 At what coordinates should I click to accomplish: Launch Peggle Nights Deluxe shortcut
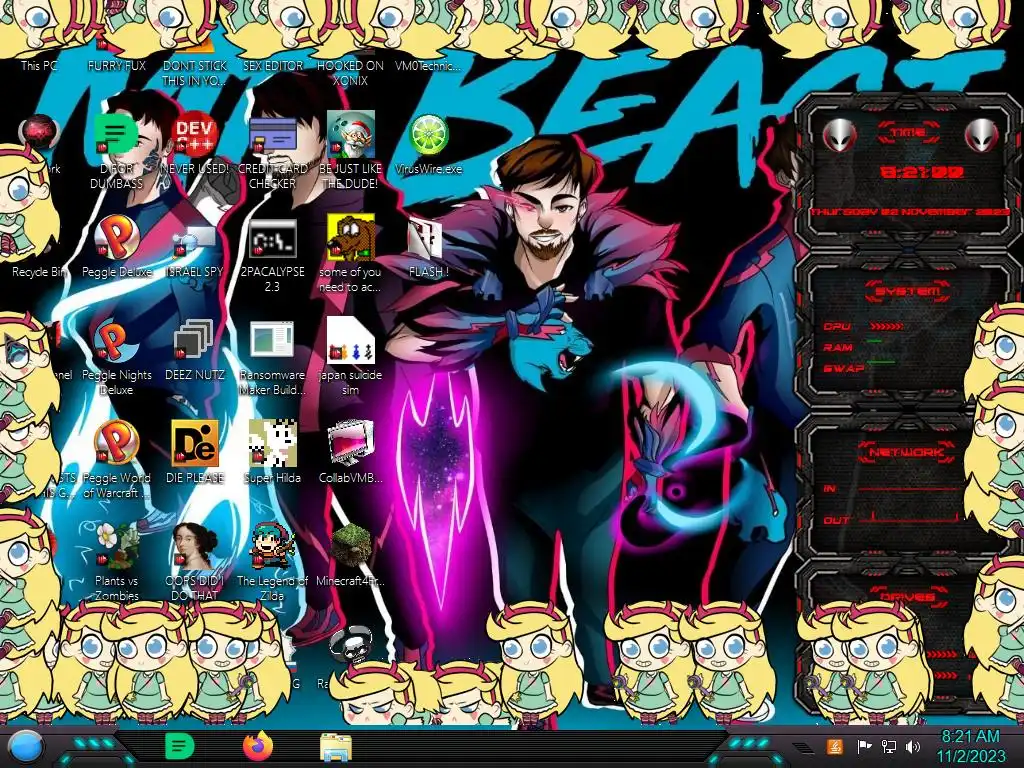pos(116,340)
